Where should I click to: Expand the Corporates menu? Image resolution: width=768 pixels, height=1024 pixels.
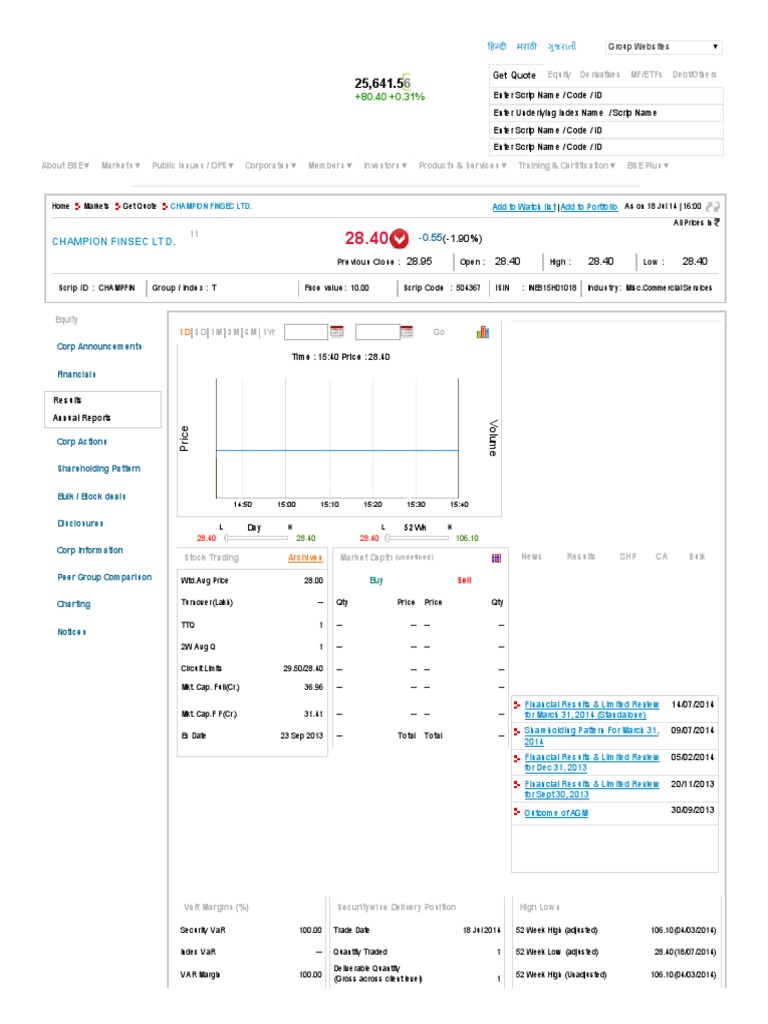[x=270, y=165]
